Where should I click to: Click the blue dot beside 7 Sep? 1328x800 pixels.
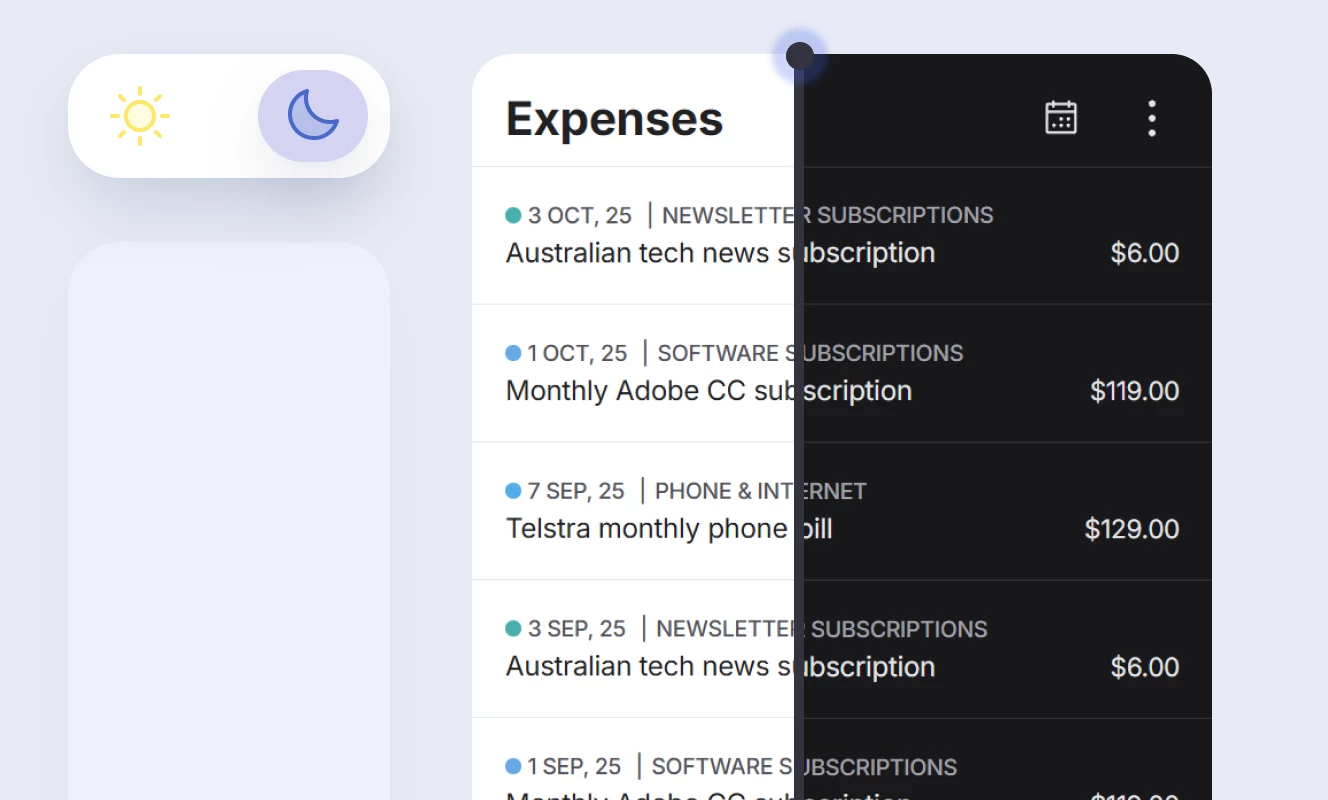click(514, 491)
